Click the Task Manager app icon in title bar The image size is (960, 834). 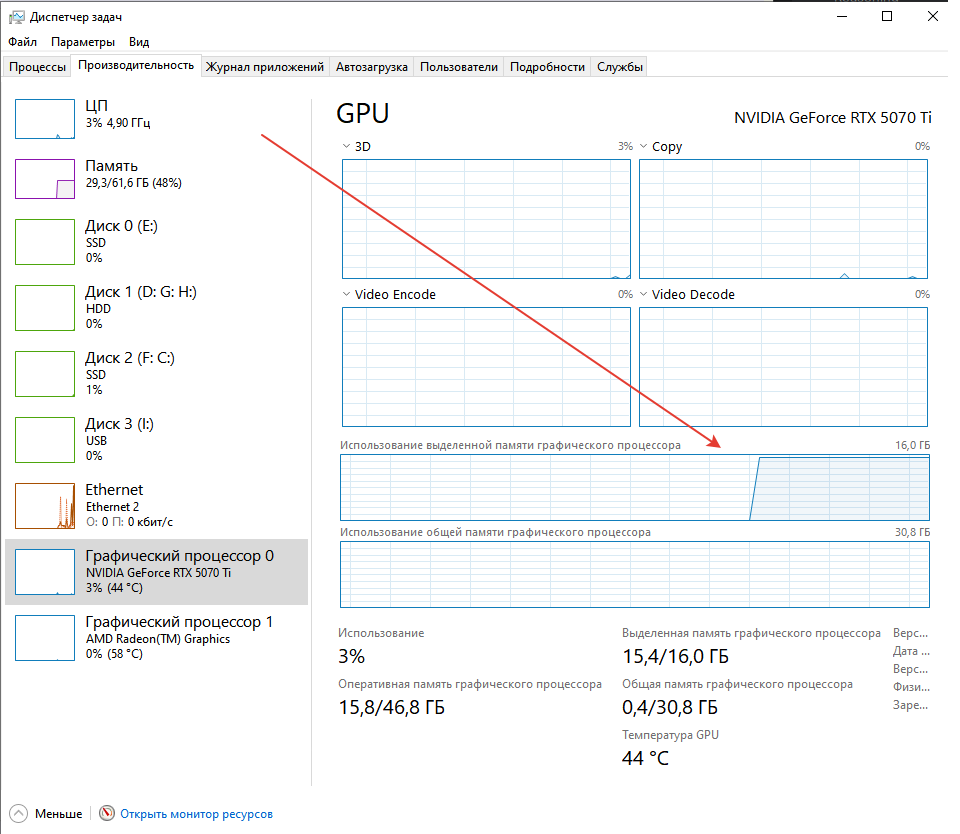(x=17, y=17)
